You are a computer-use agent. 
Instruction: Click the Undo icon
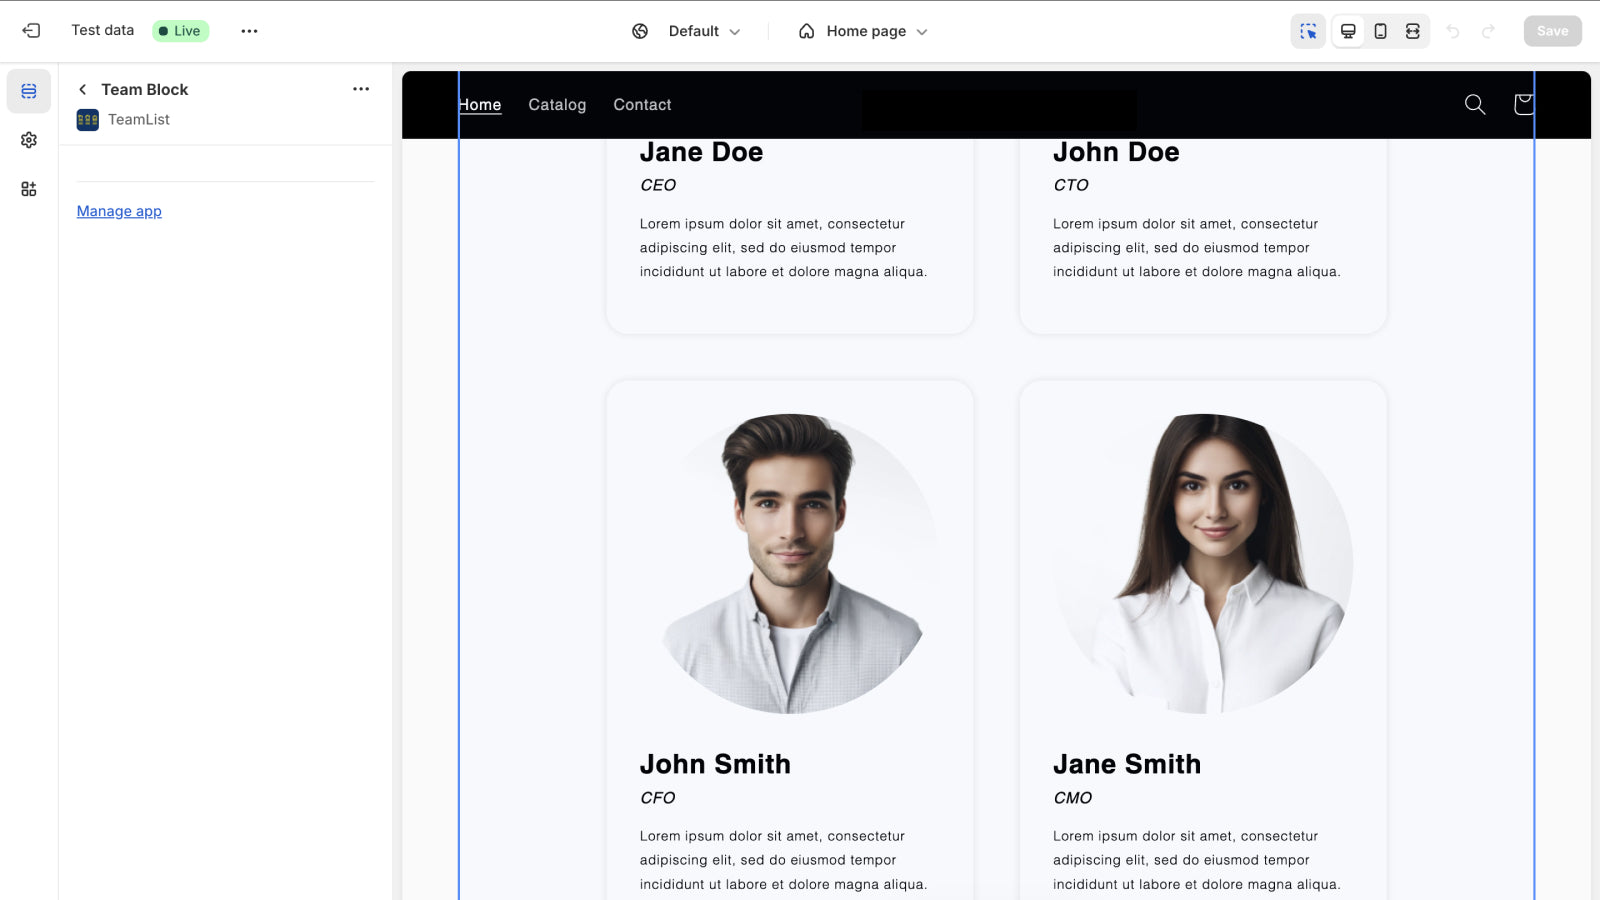[1455, 31]
